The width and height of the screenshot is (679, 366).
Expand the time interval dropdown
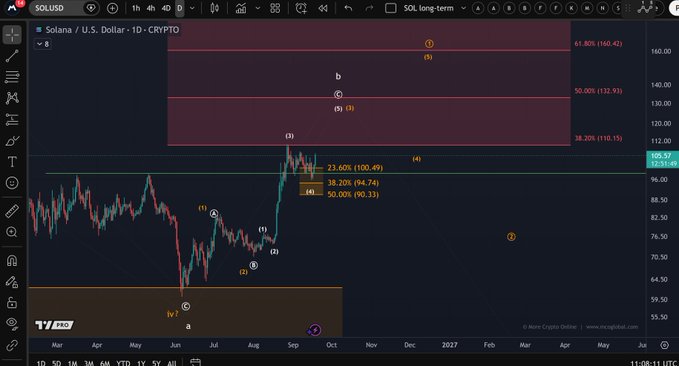192,8
